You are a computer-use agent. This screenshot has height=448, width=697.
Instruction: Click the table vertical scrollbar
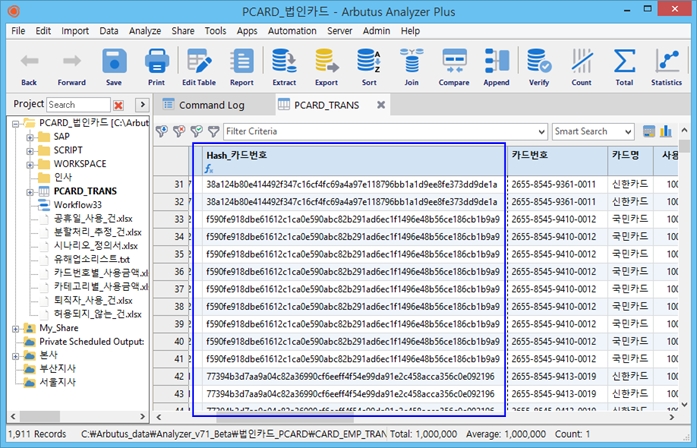[685, 146]
